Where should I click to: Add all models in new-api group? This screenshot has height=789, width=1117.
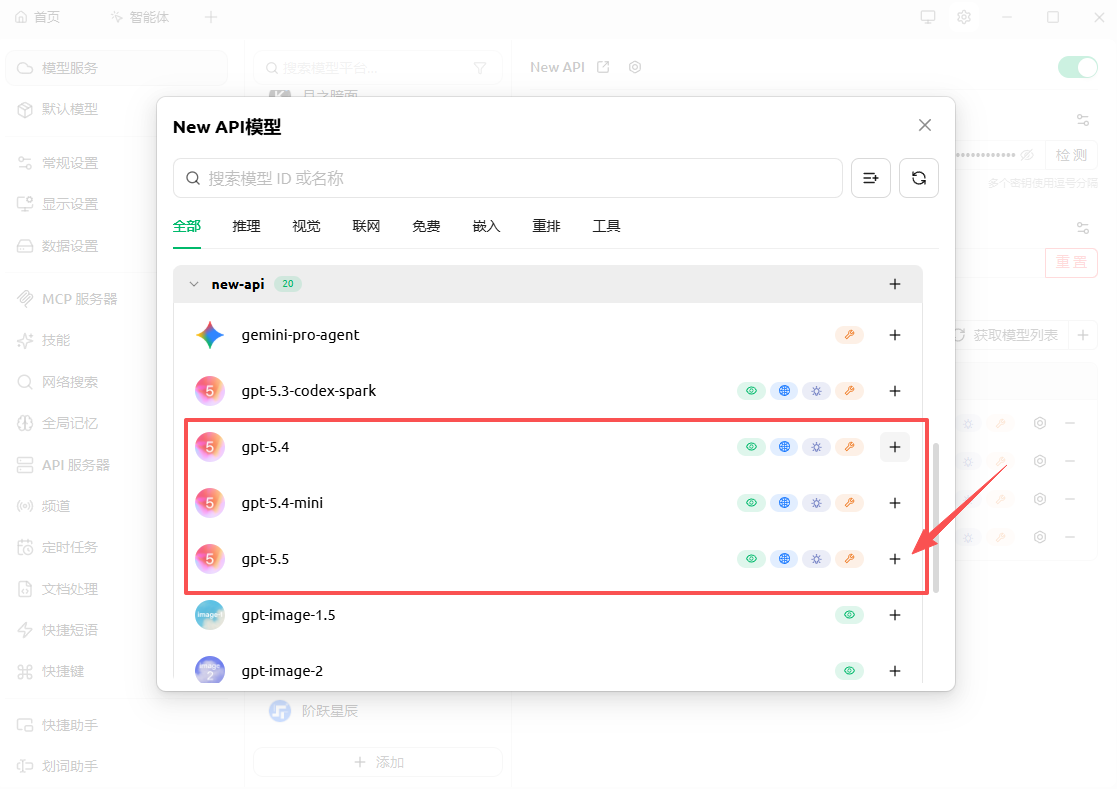[x=895, y=284]
